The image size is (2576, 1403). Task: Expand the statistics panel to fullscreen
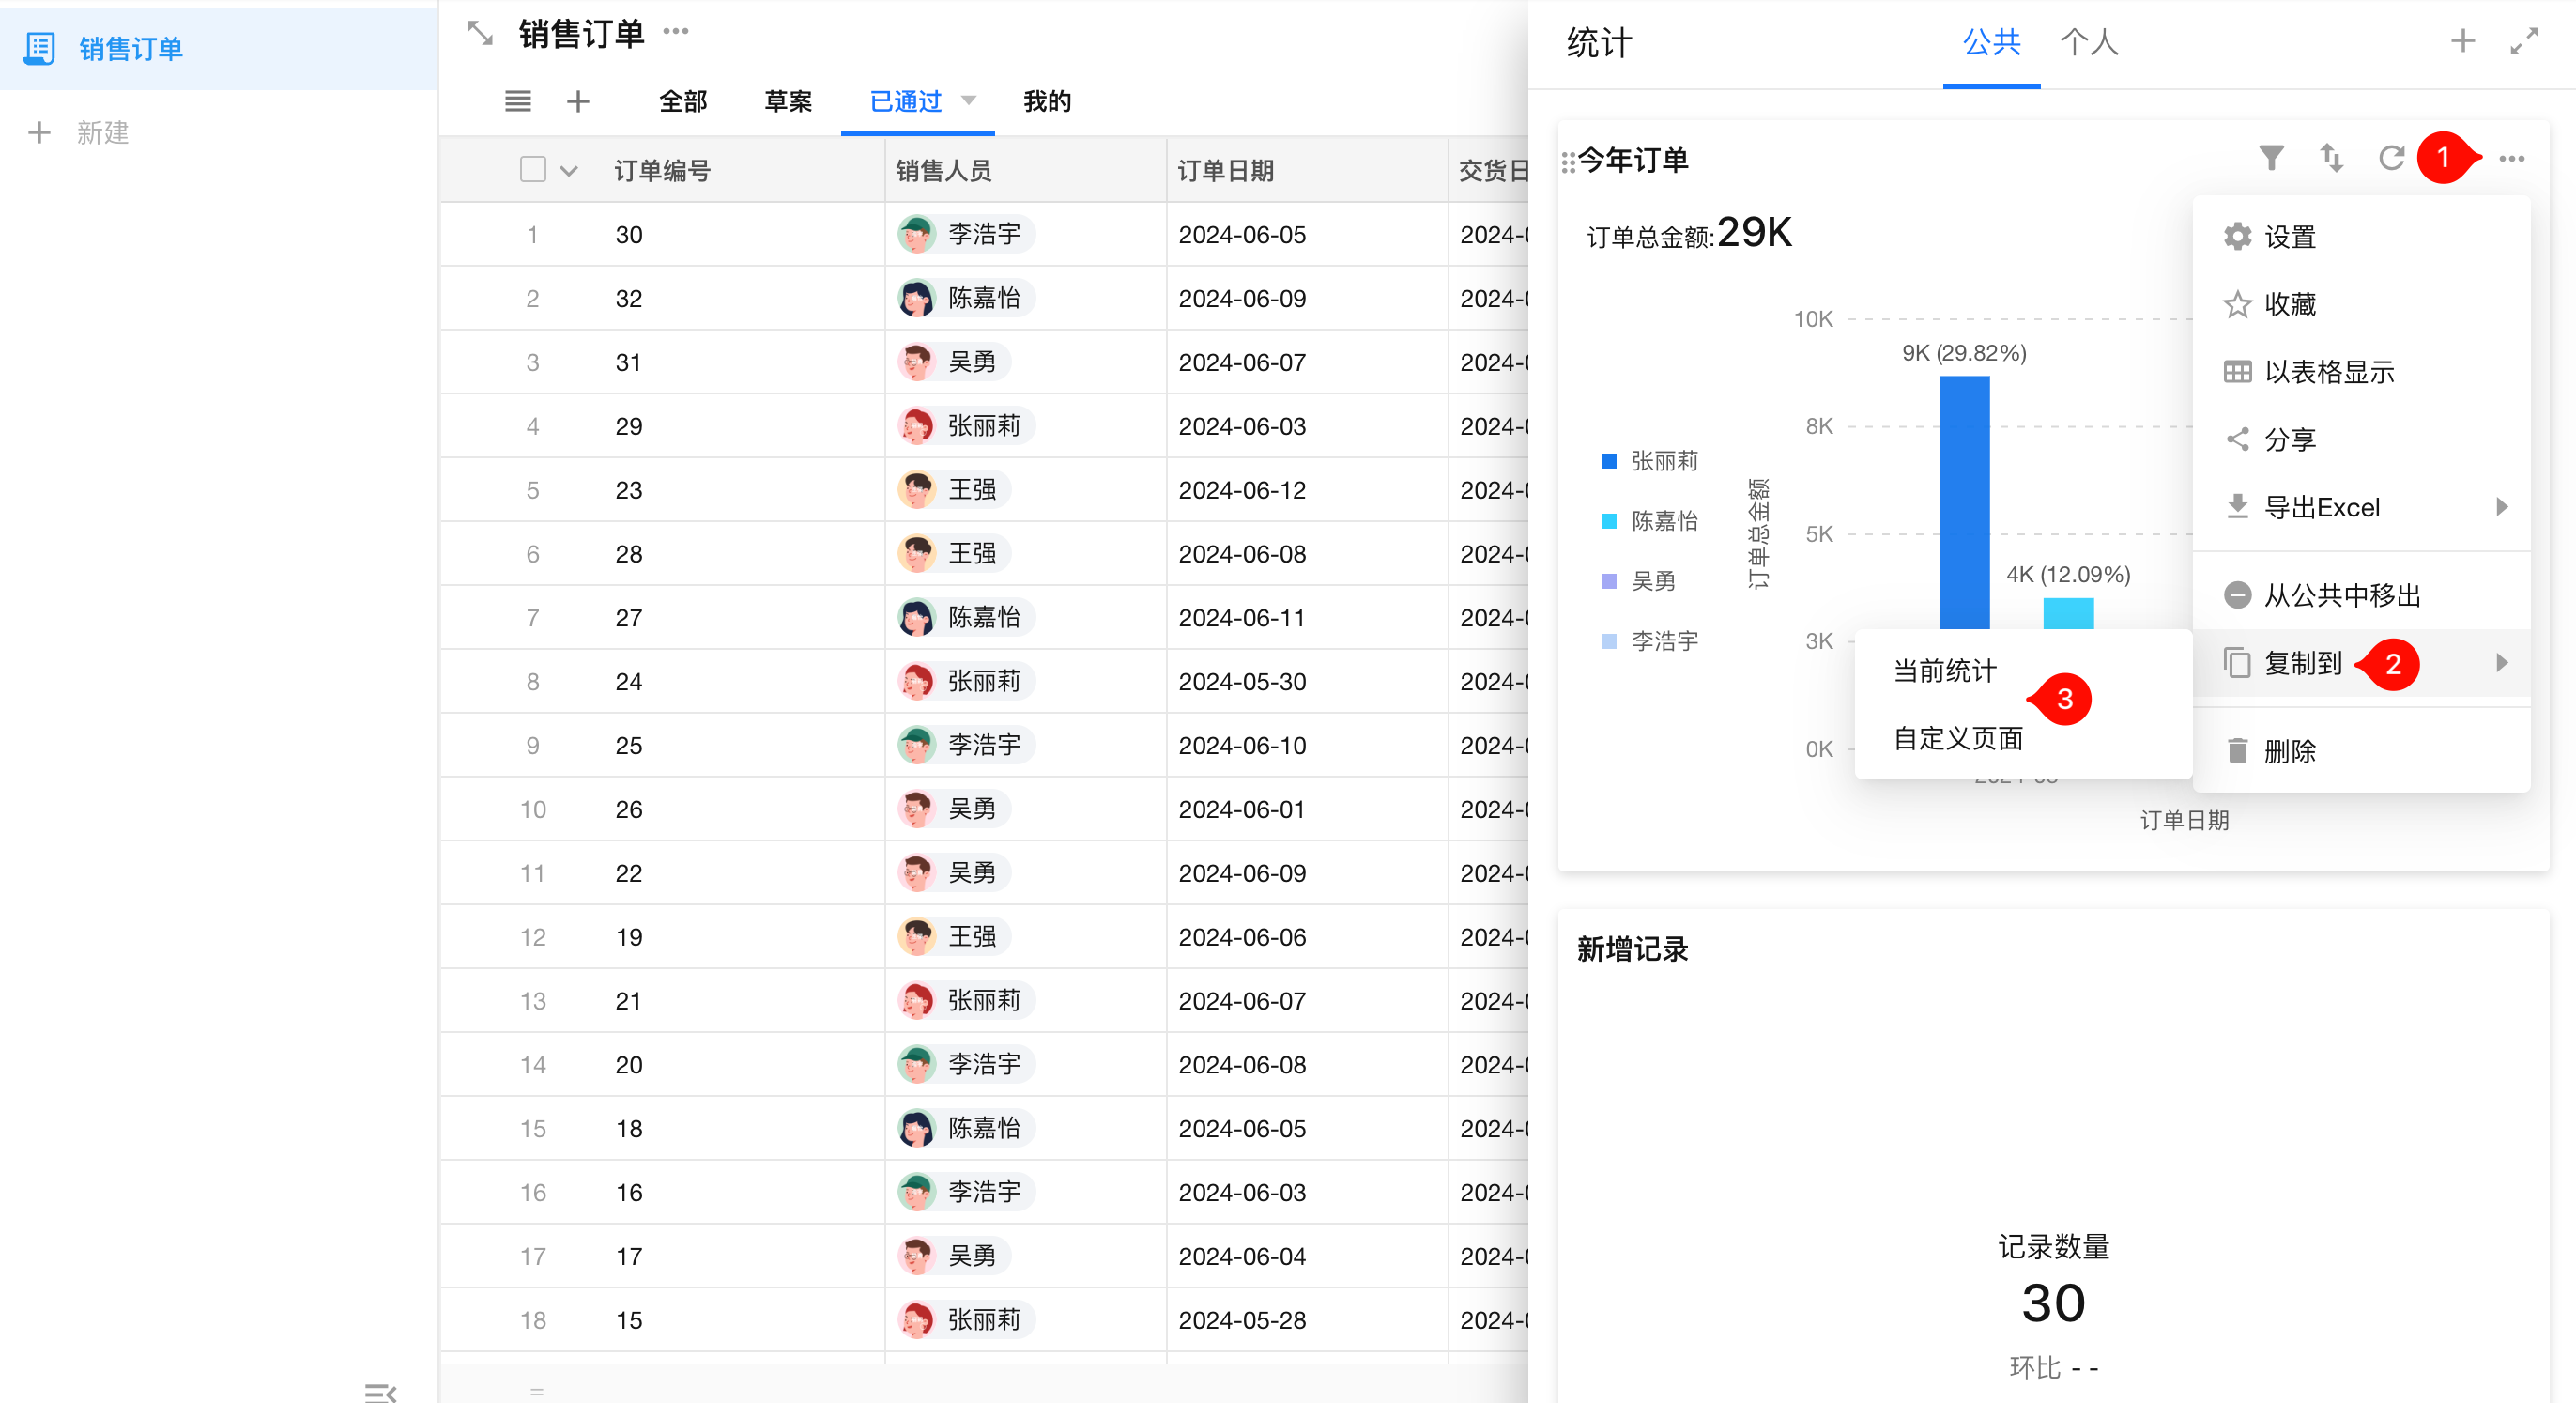pos(2524,41)
